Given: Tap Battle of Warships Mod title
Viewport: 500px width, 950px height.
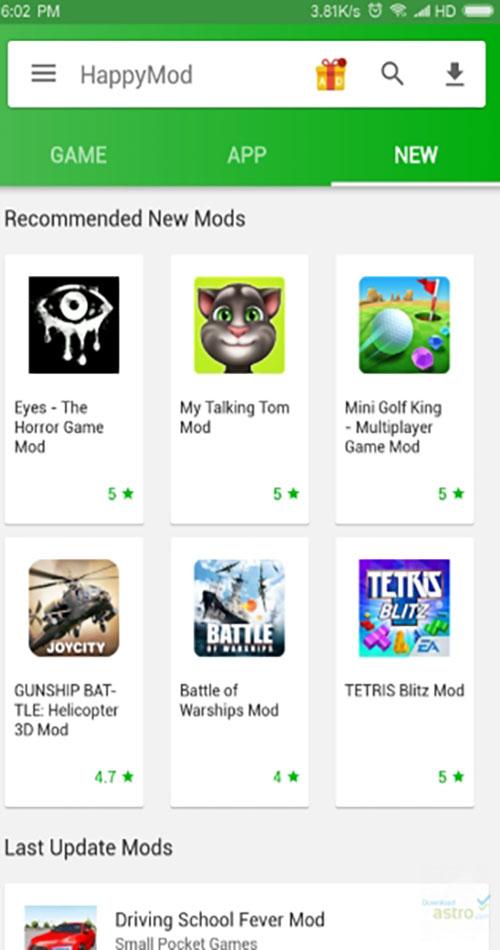Looking at the screenshot, I should (x=229, y=700).
